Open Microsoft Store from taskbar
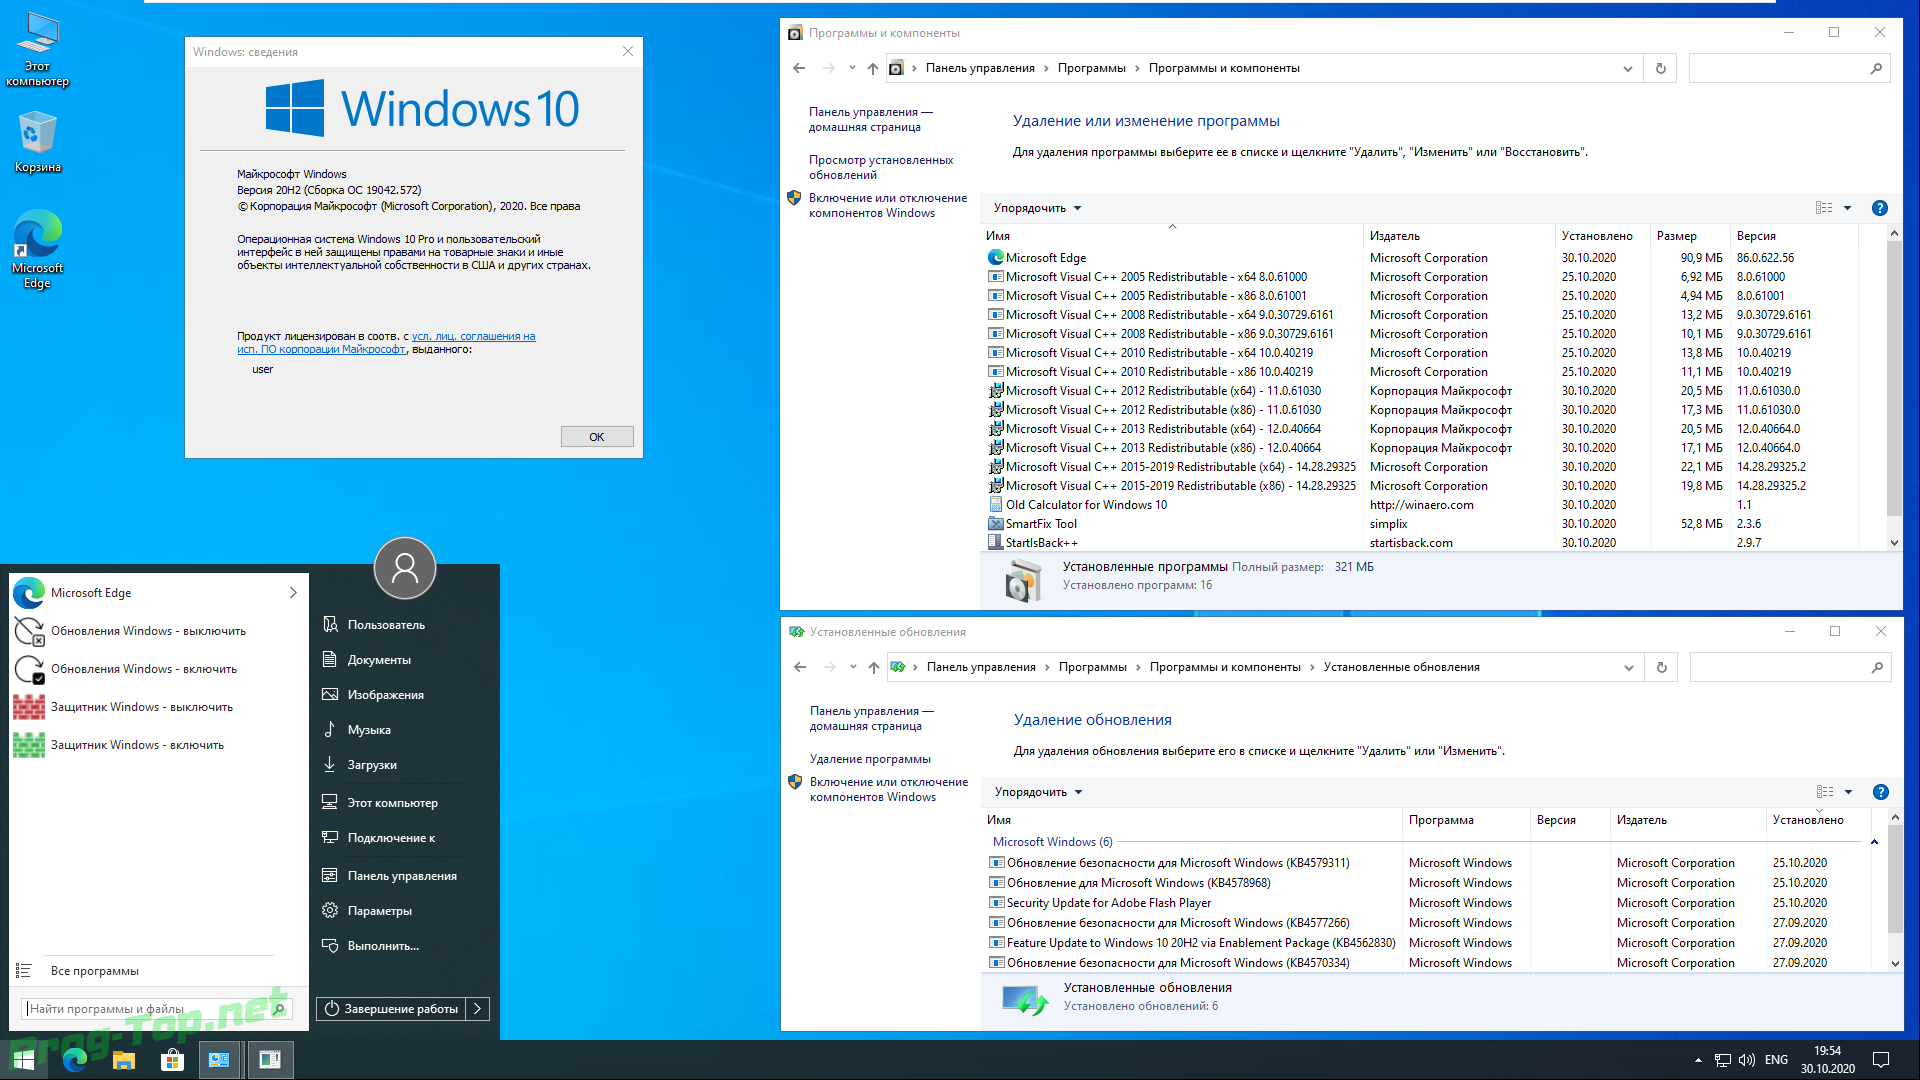This screenshot has width=1920, height=1080. [172, 1060]
